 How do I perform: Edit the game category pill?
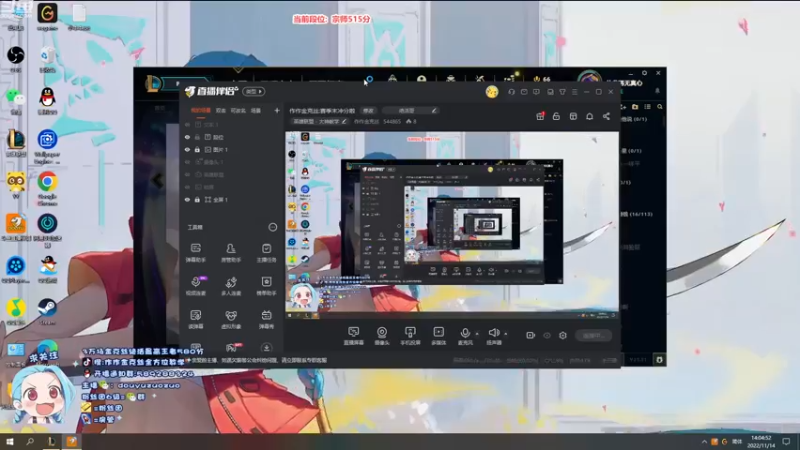coord(319,121)
